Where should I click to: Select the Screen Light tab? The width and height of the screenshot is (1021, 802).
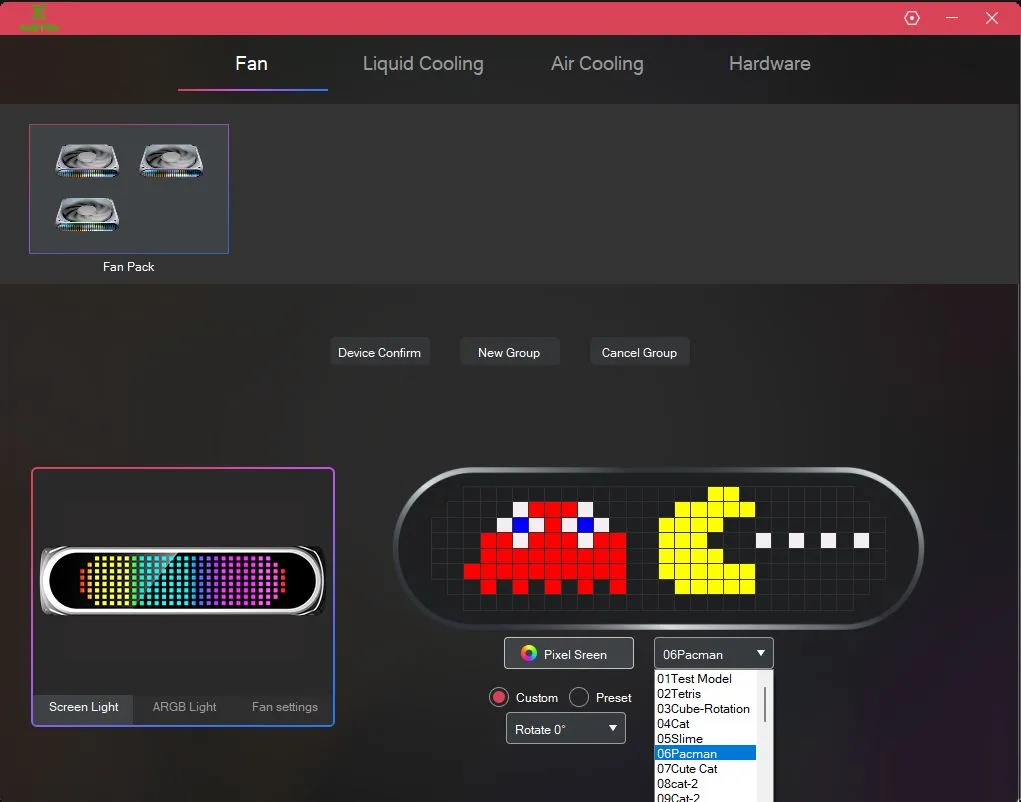pyautogui.click(x=83, y=707)
